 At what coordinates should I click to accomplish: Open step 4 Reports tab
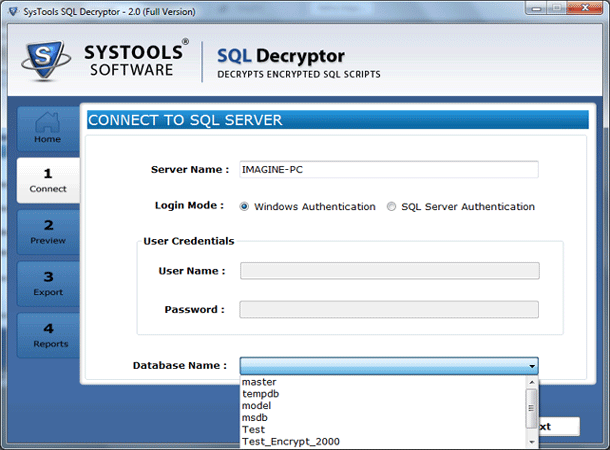tap(48, 335)
